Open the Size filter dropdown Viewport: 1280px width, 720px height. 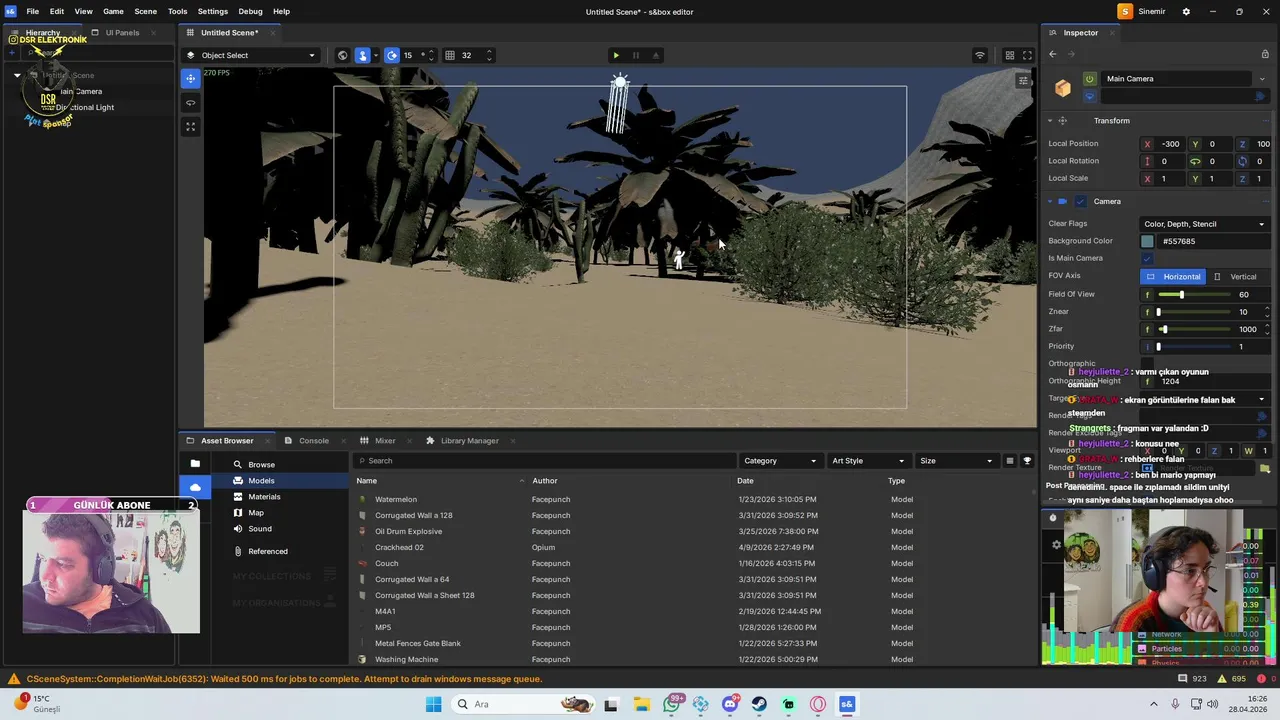[x=957, y=461]
